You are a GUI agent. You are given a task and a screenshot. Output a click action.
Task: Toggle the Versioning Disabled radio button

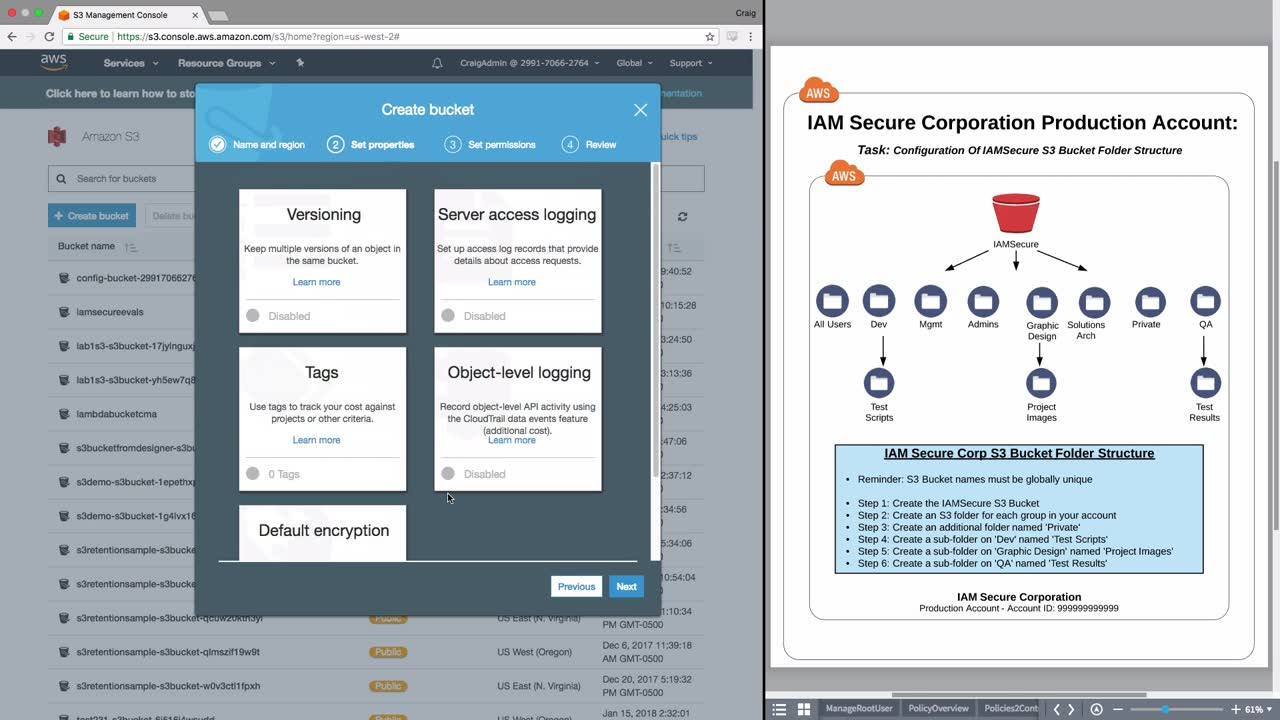coord(253,316)
